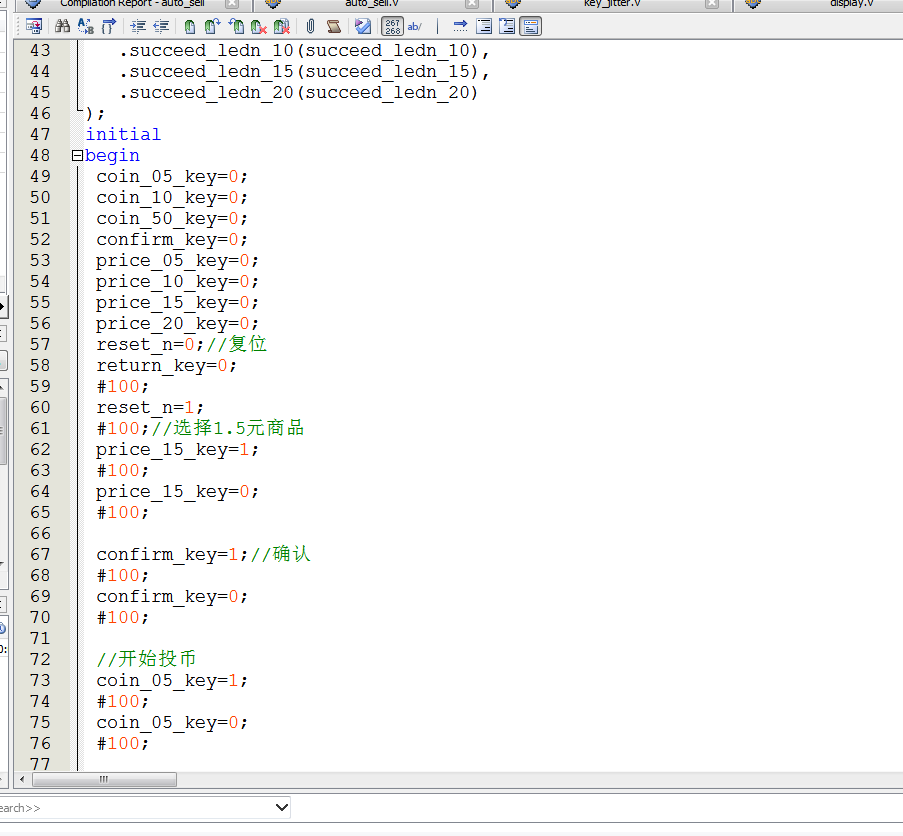This screenshot has height=836, width=903.
Task: Click the first indent guide page icon
Action: [x=484, y=26]
